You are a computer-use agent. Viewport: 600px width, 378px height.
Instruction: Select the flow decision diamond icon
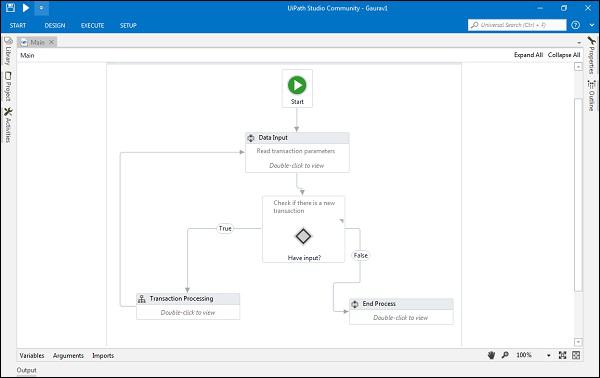[303, 236]
